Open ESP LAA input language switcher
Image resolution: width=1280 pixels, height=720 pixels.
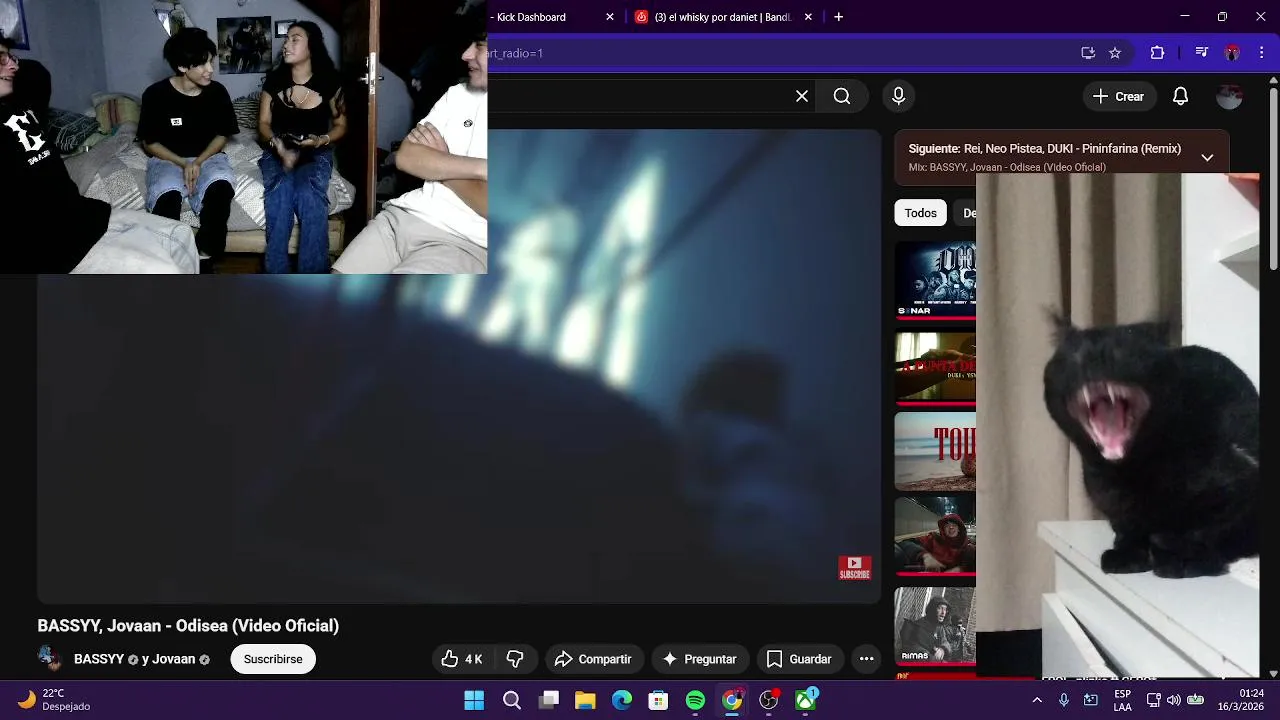pyautogui.click(x=1123, y=700)
